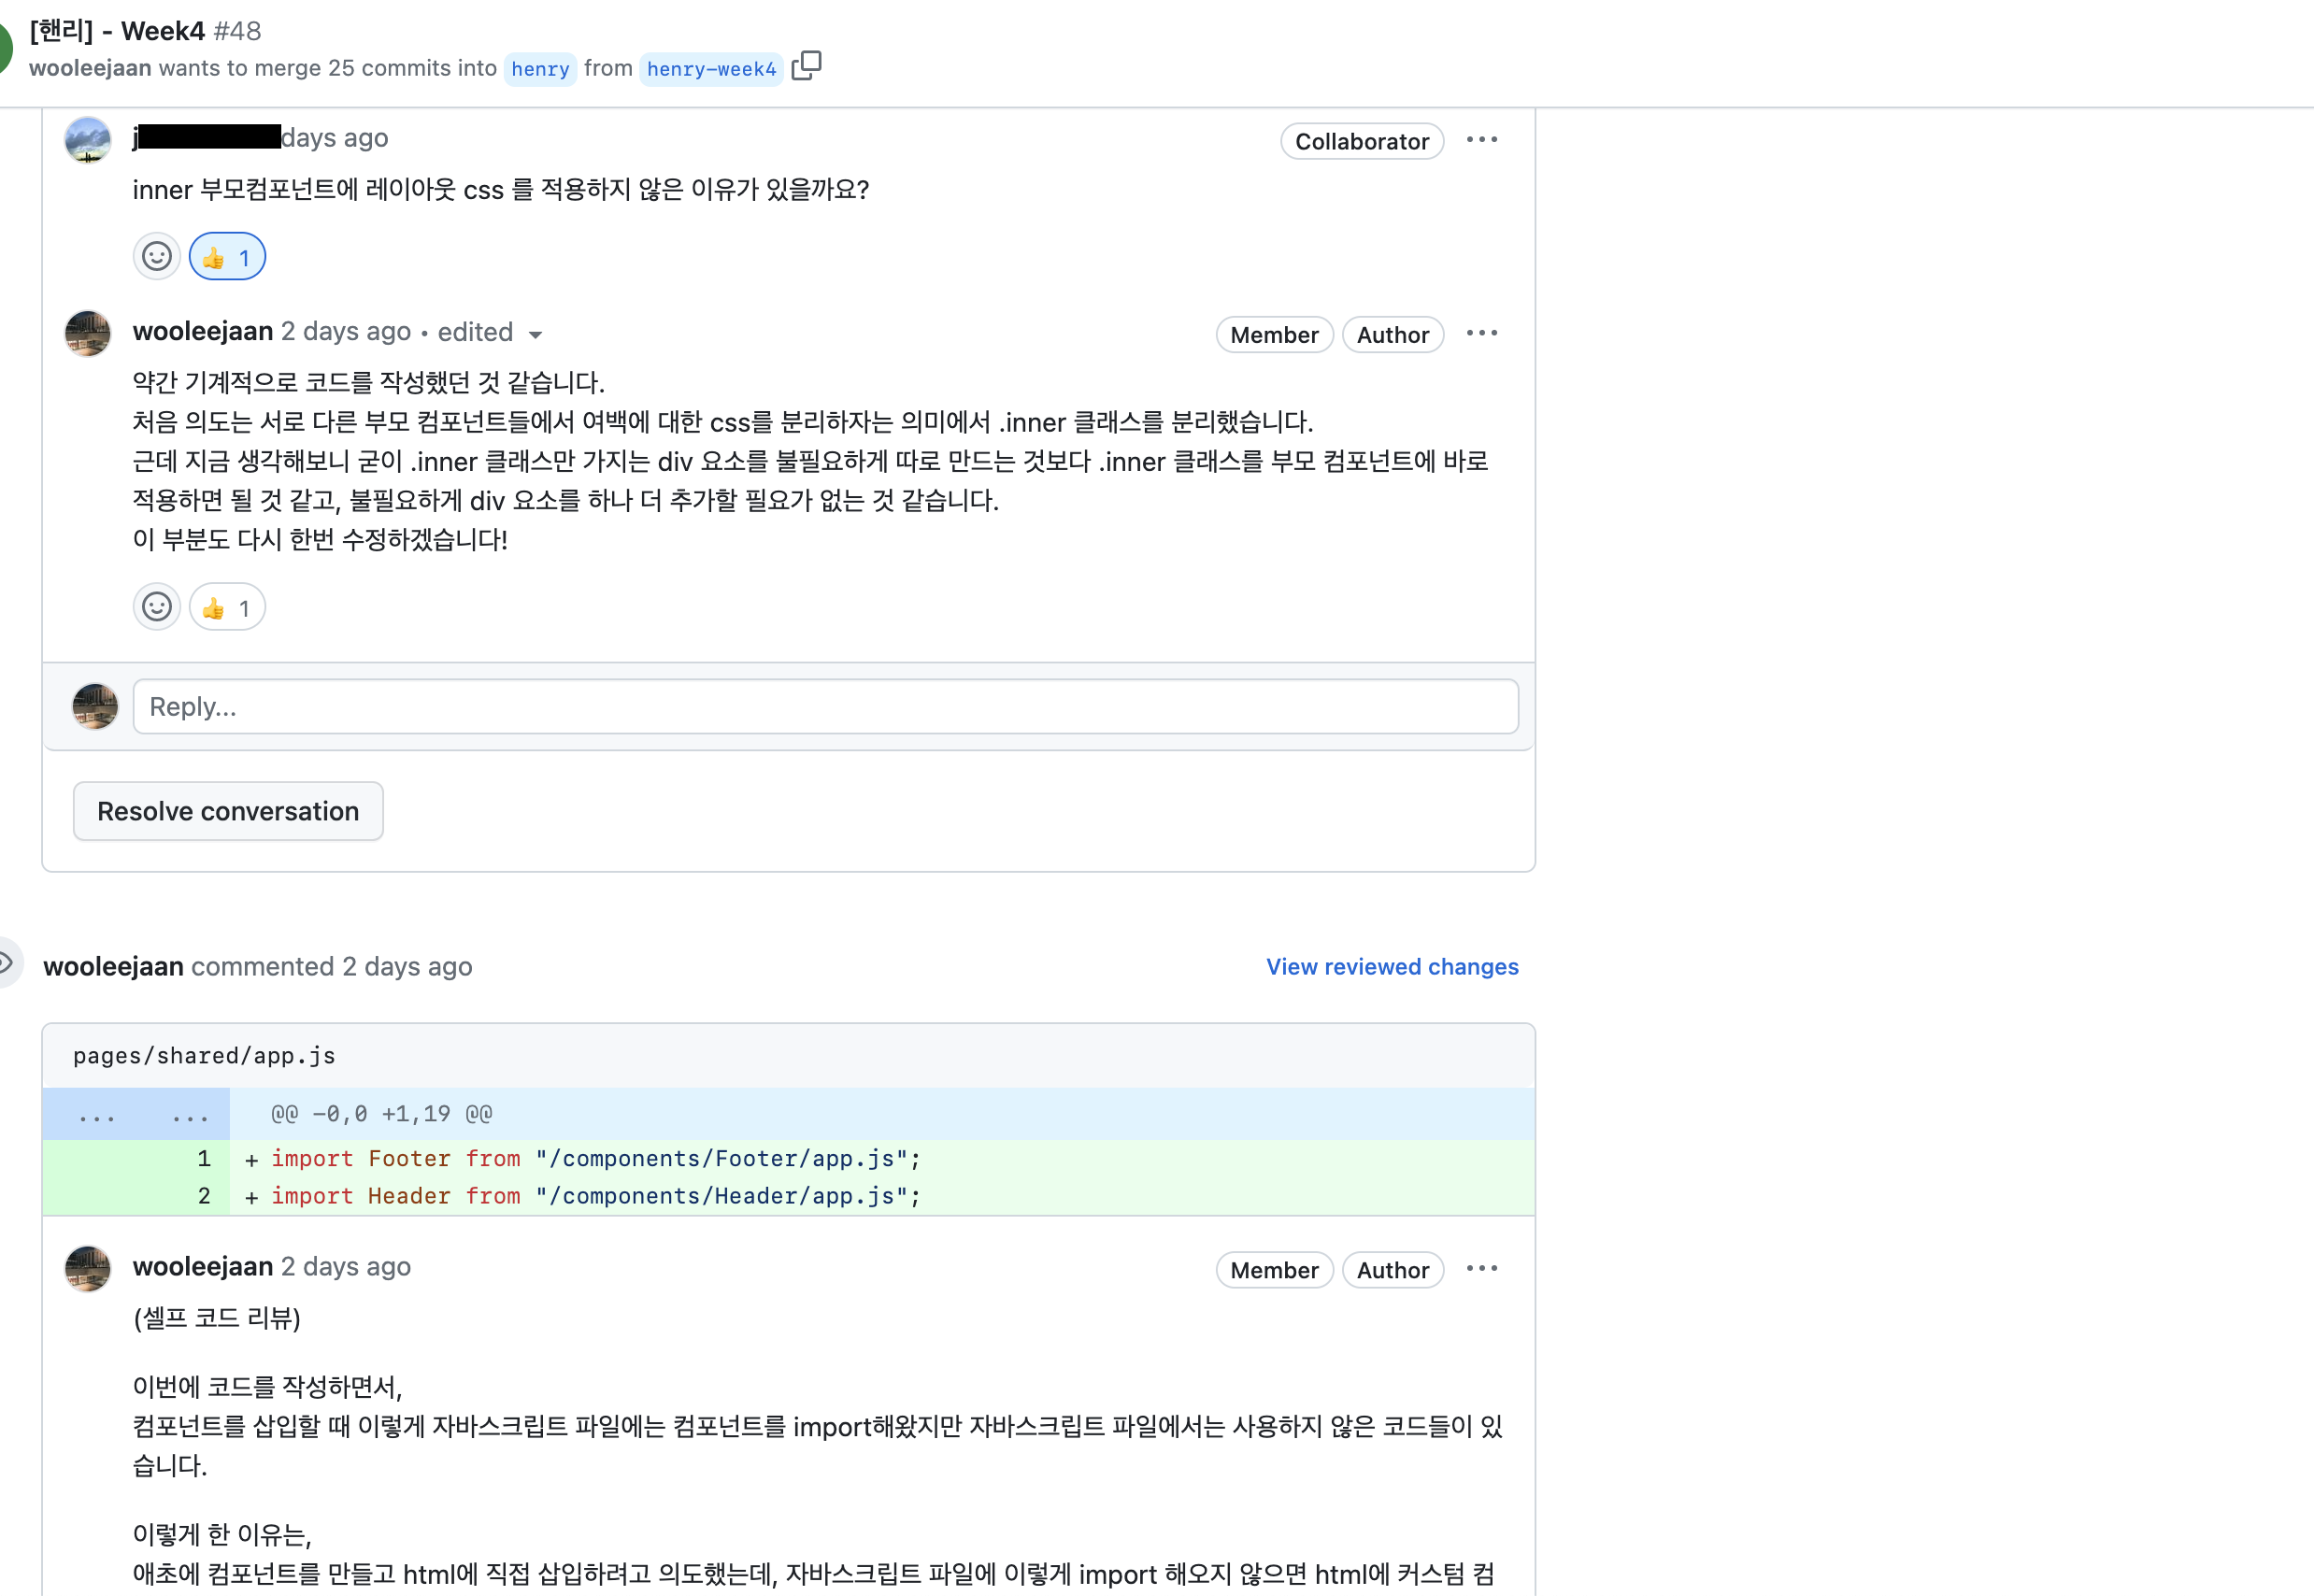Open View reviewed changes link
Image resolution: width=2314 pixels, height=1596 pixels.
click(x=1392, y=966)
